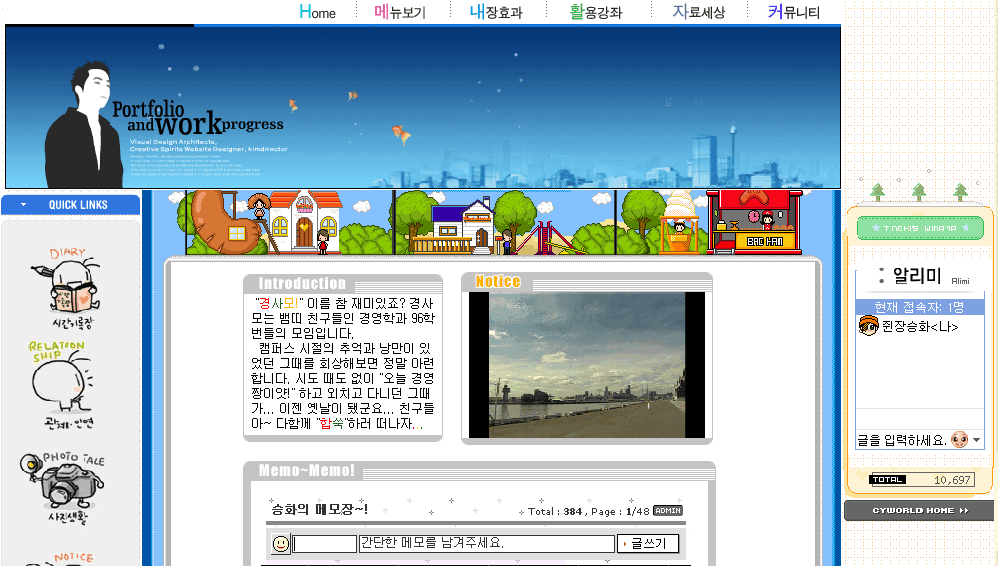
Task: Click the Winamp music player banner
Action: [920, 229]
